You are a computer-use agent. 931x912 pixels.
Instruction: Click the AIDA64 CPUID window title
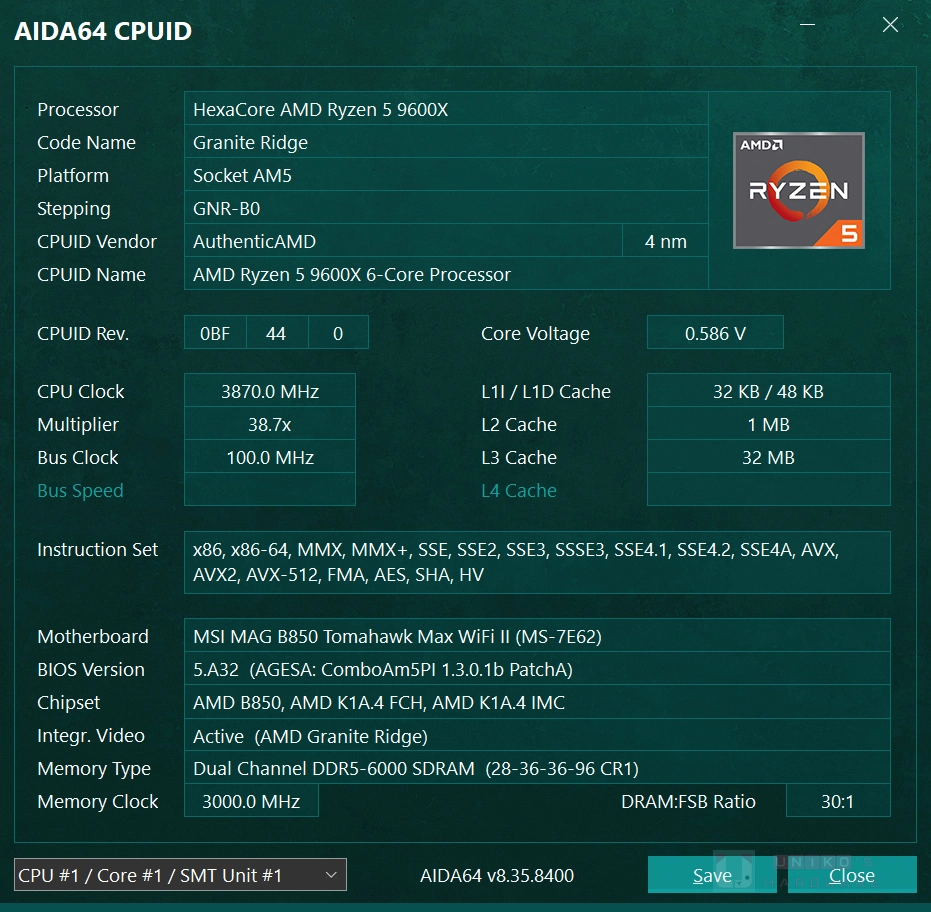point(103,31)
